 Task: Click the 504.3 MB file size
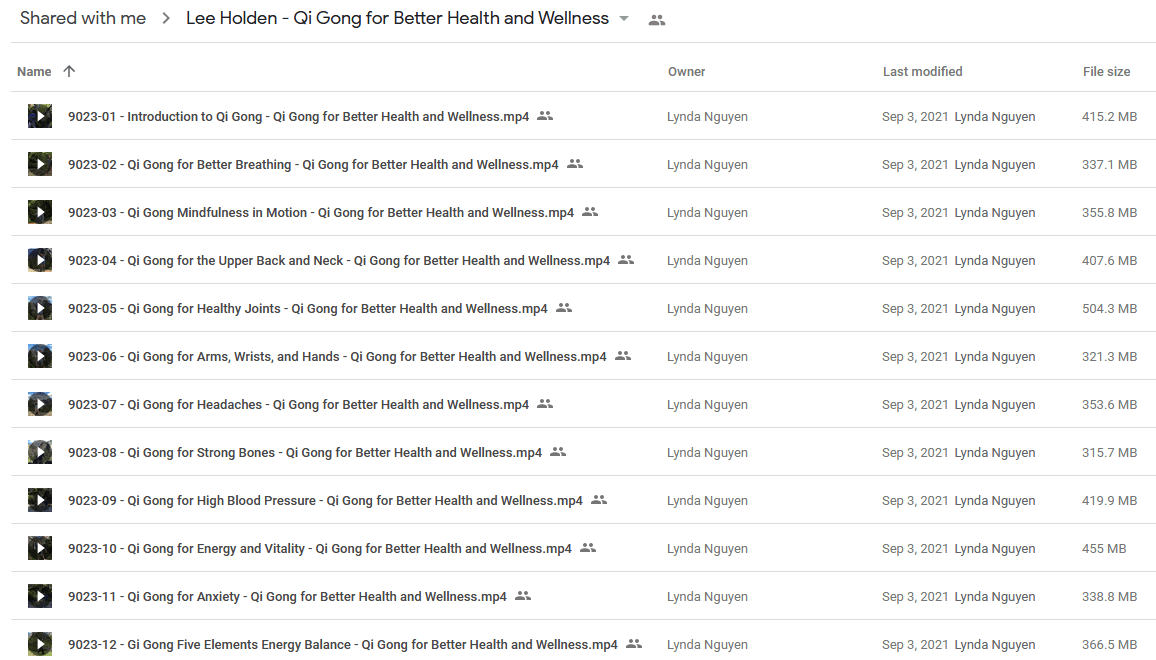(x=1110, y=308)
